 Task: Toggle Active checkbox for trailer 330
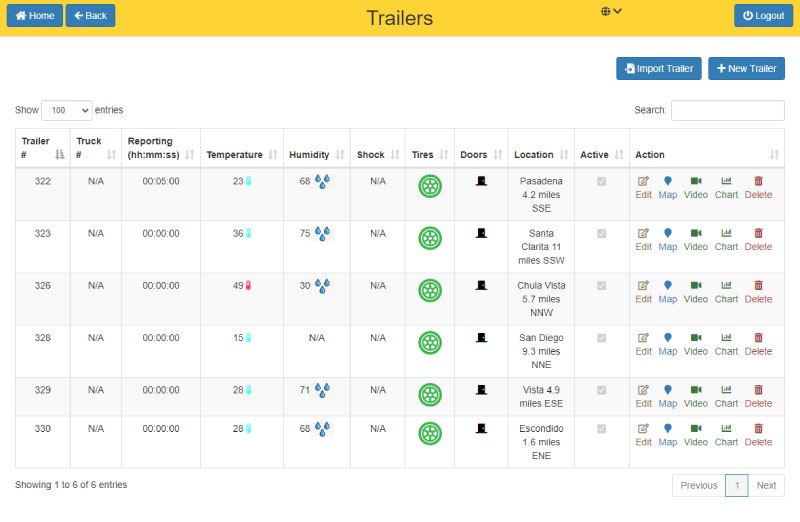tap(602, 429)
